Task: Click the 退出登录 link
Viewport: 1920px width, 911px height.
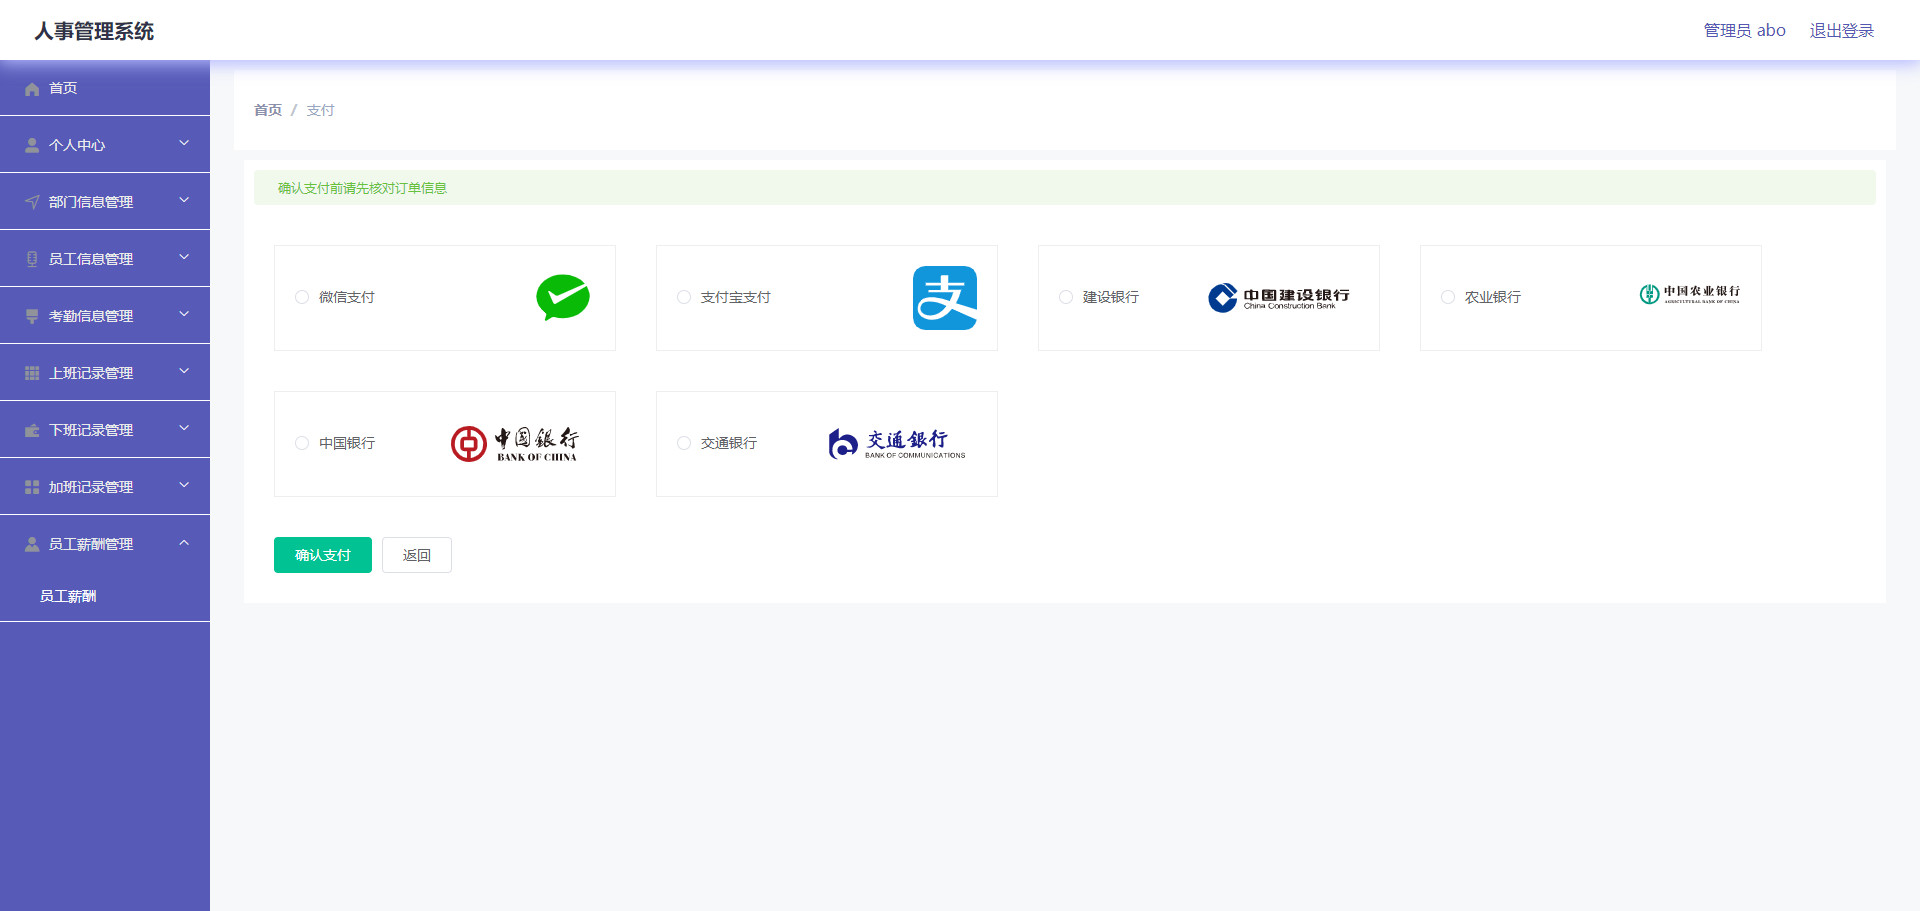Action: coord(1842,31)
